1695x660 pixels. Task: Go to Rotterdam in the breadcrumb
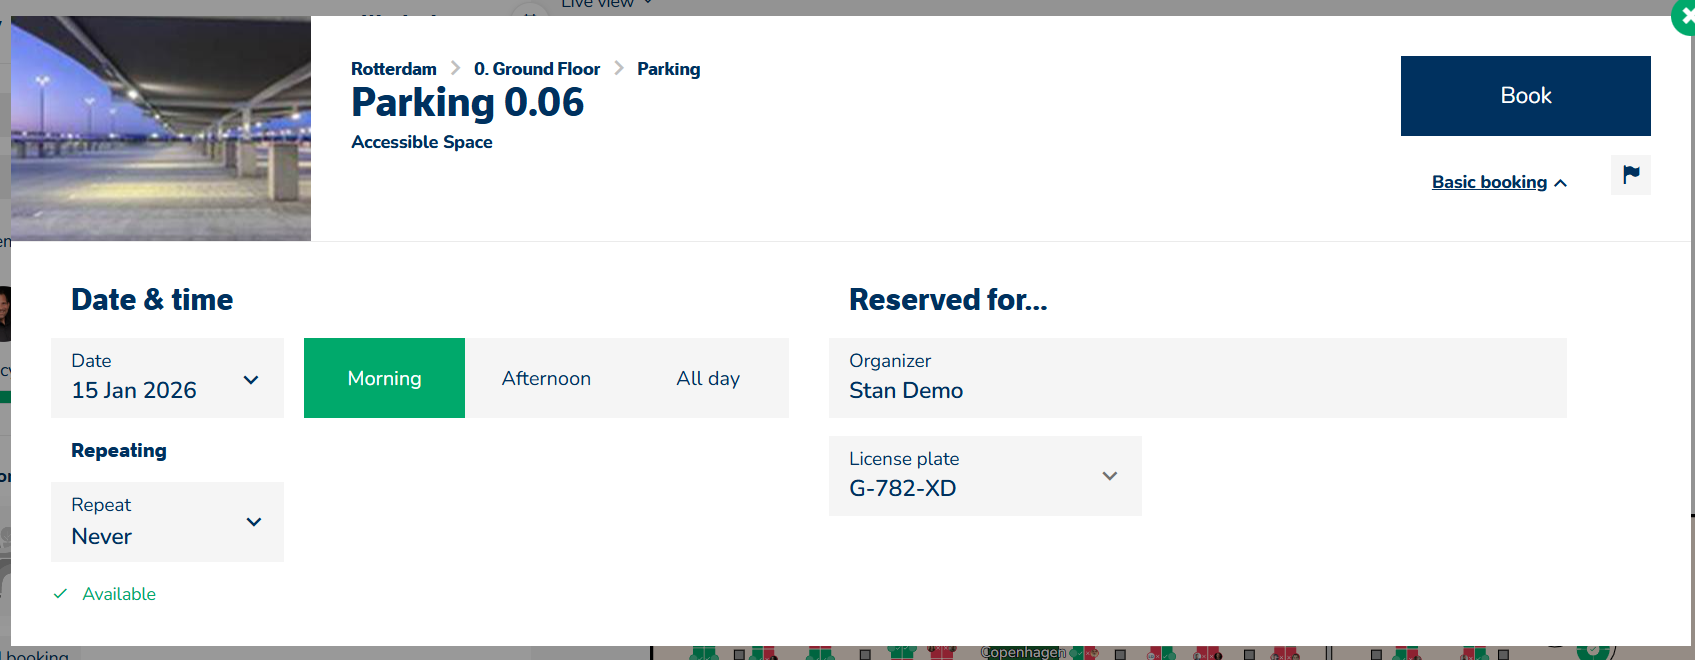(x=394, y=69)
